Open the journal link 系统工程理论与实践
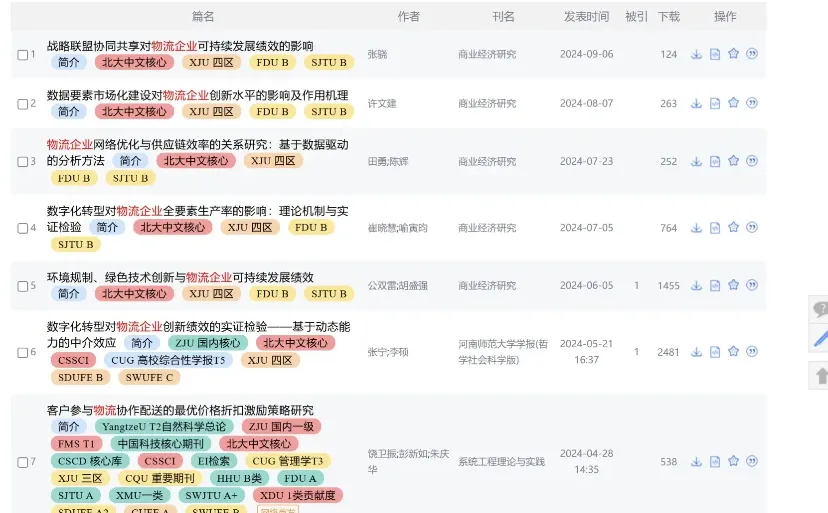The height and width of the screenshot is (513, 828). pos(501,462)
